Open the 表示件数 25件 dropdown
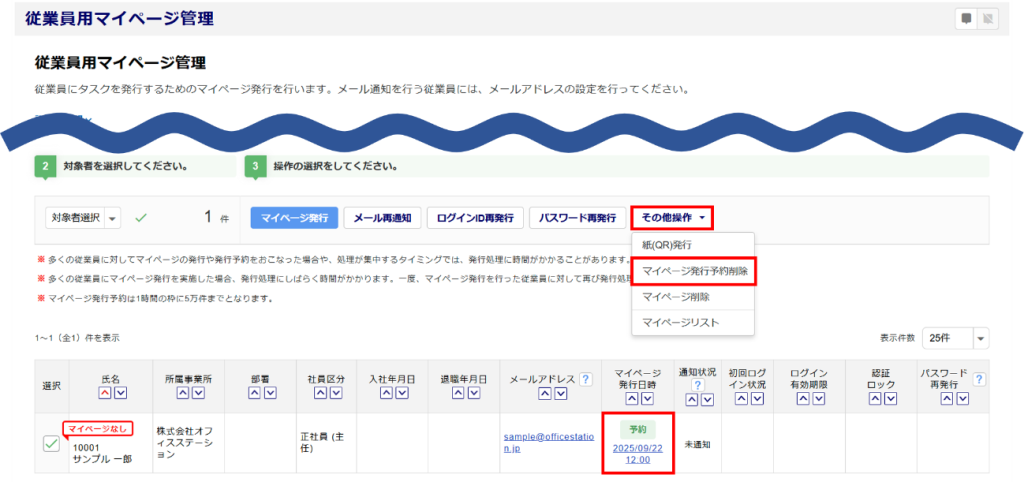 point(955,338)
